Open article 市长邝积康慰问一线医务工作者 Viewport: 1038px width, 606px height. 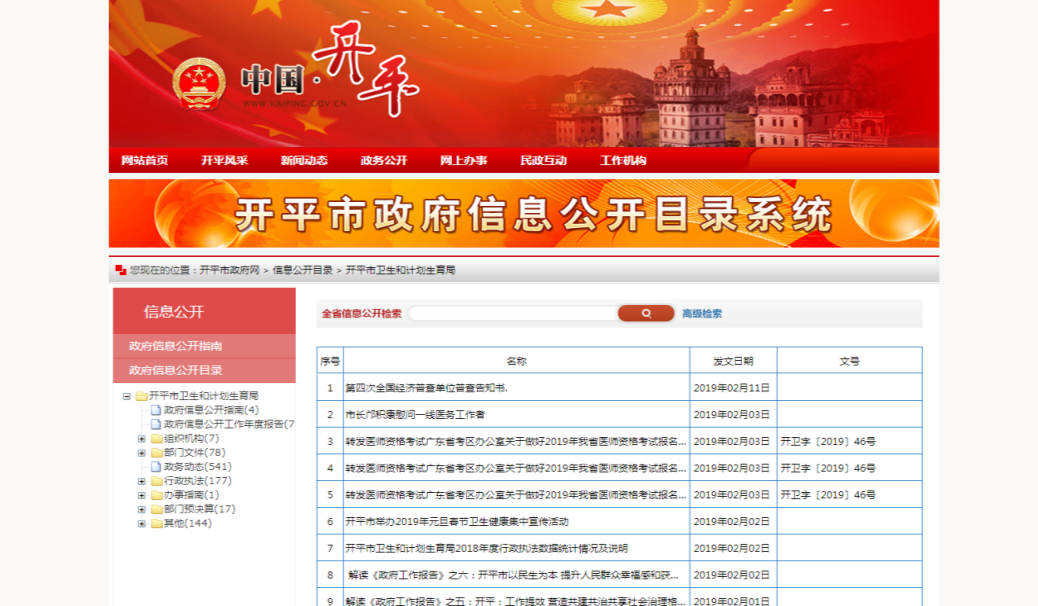pyautogui.click(x=415, y=414)
